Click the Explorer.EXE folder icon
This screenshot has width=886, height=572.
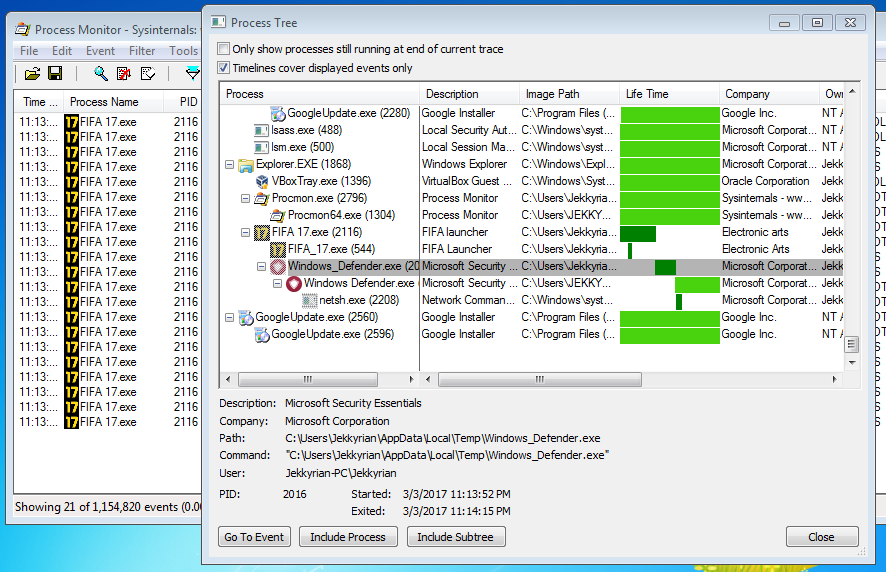[x=245, y=165]
